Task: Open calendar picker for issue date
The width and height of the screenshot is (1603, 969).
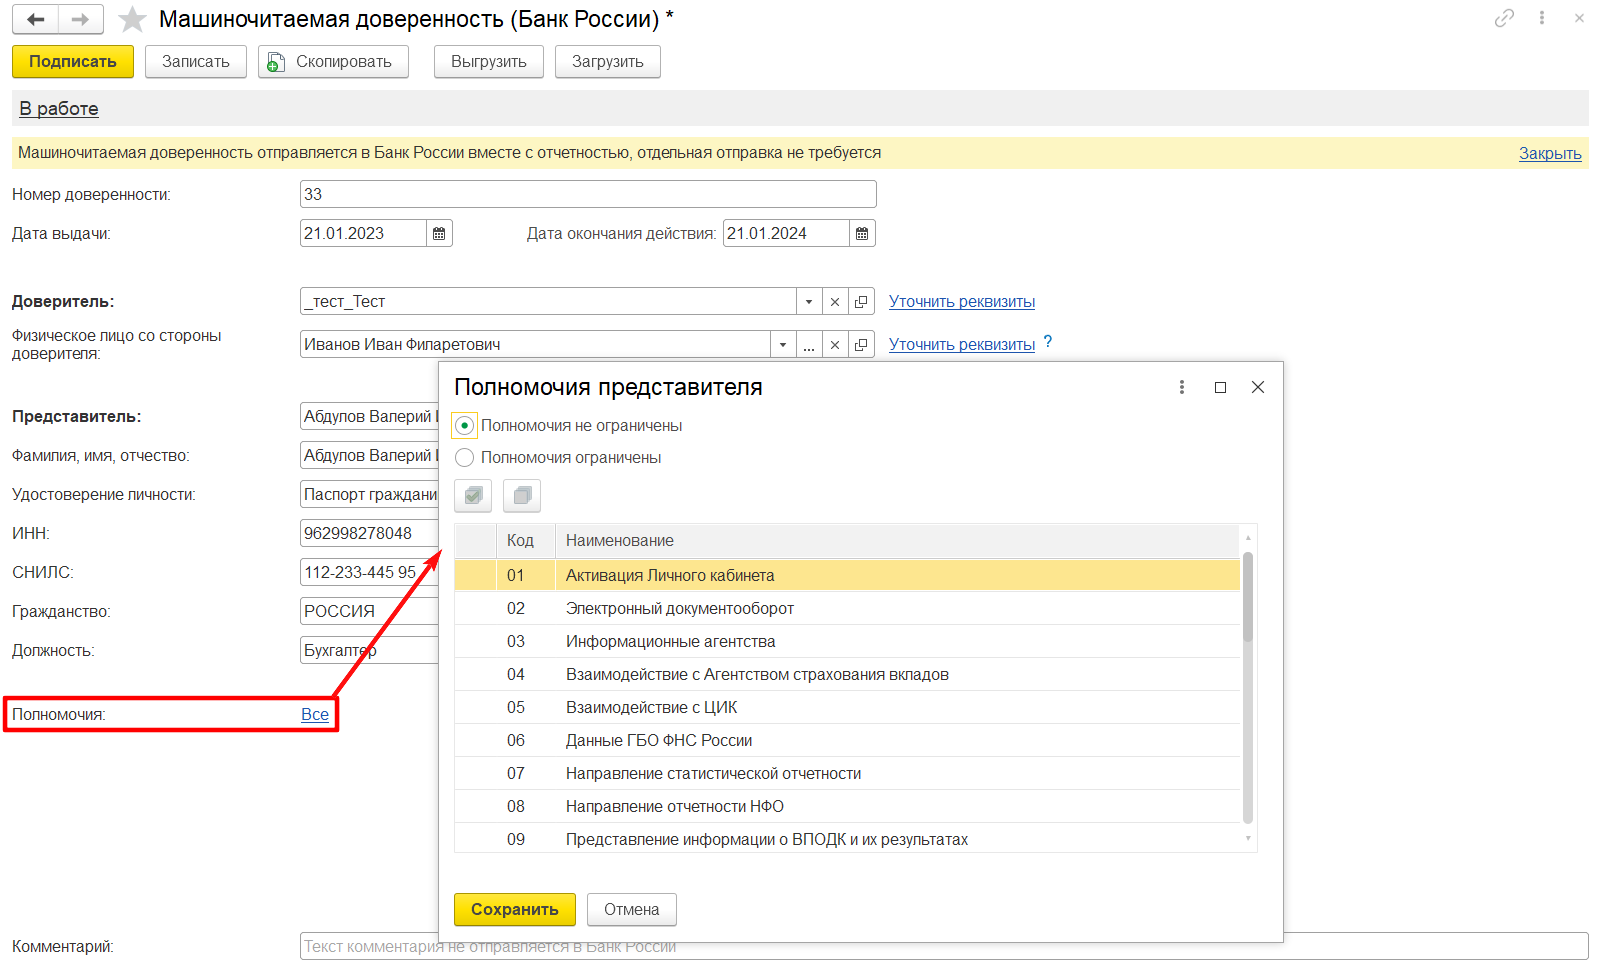Action: tap(439, 234)
